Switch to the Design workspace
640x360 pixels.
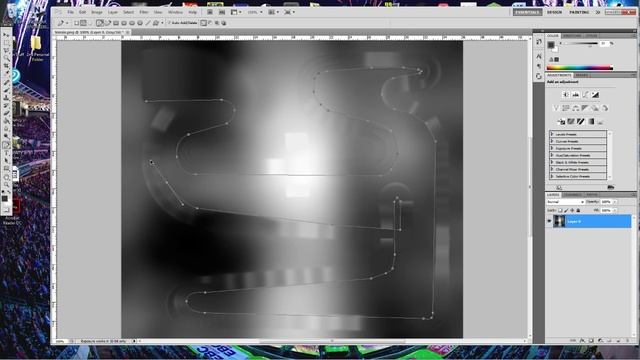pyautogui.click(x=554, y=12)
